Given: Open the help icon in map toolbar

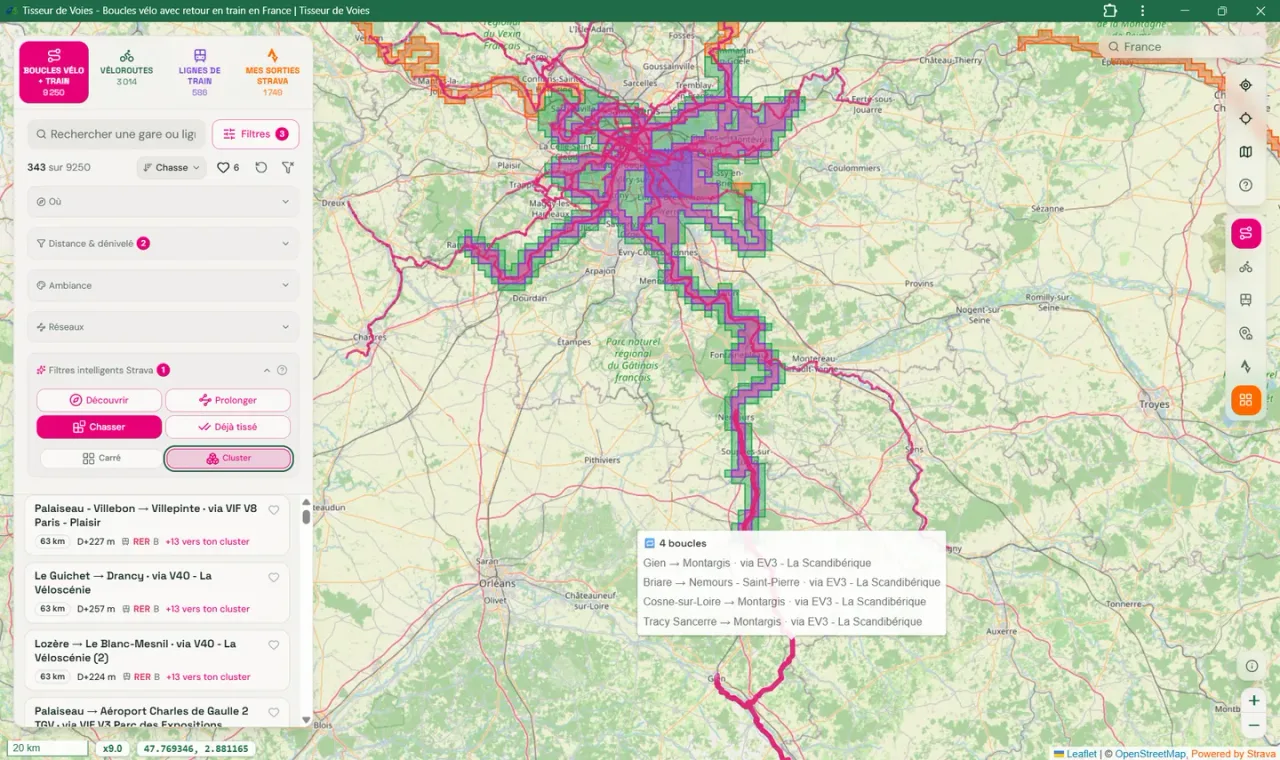Looking at the screenshot, I should coord(1245,185).
